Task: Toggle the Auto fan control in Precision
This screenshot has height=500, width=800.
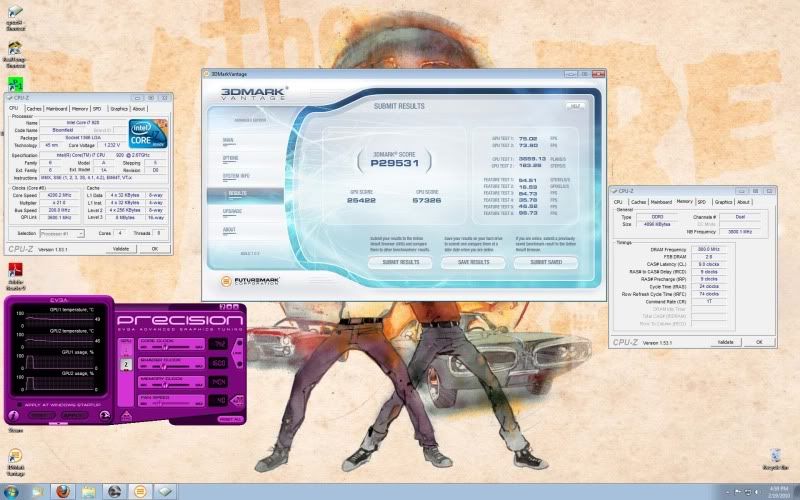Action: (238, 401)
